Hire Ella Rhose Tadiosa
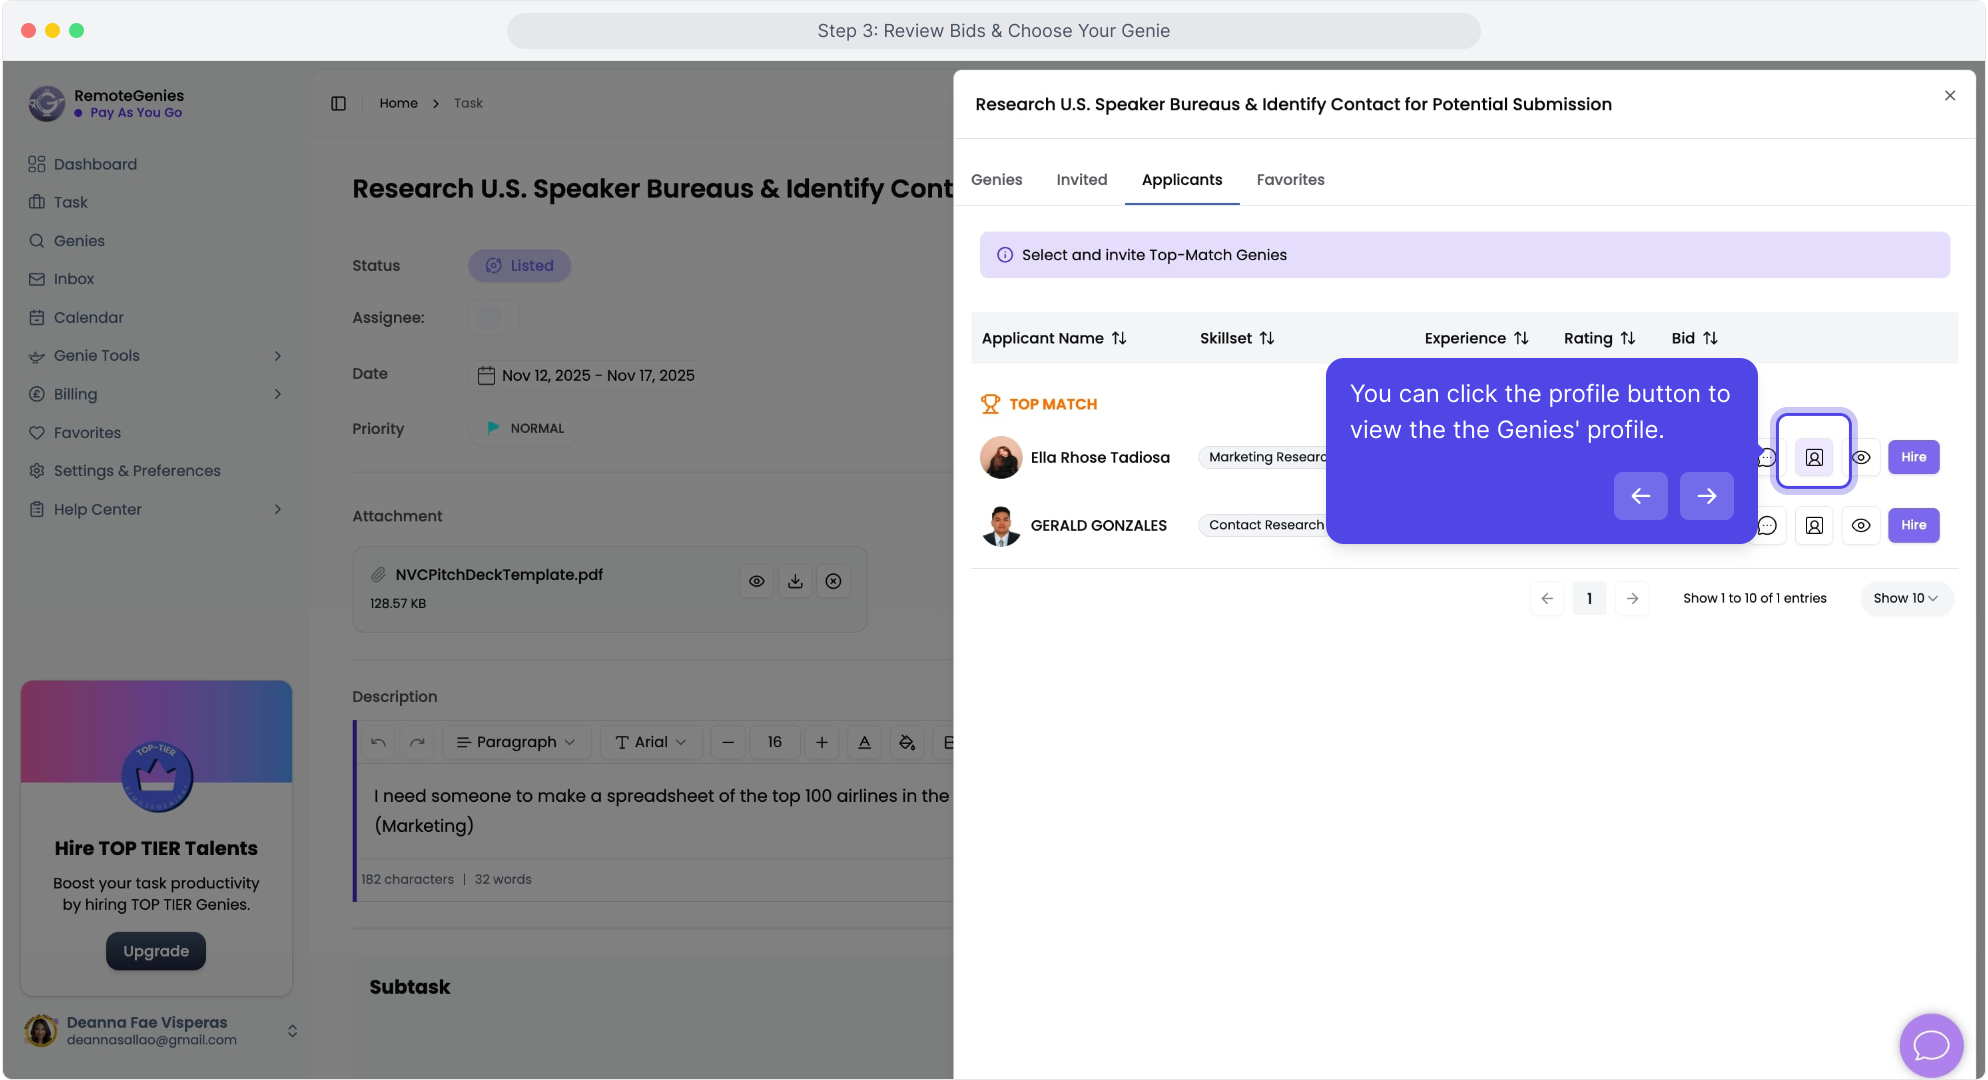Image resolution: width=1988 pixels, height=1080 pixels. point(1913,458)
